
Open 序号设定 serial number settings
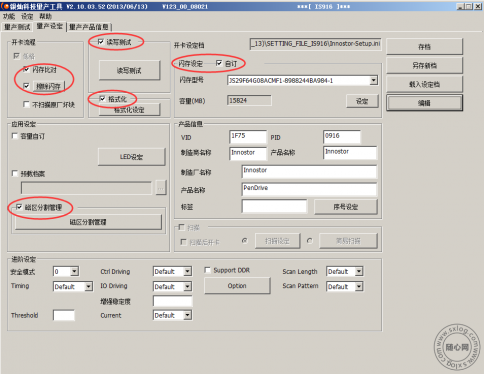point(346,207)
